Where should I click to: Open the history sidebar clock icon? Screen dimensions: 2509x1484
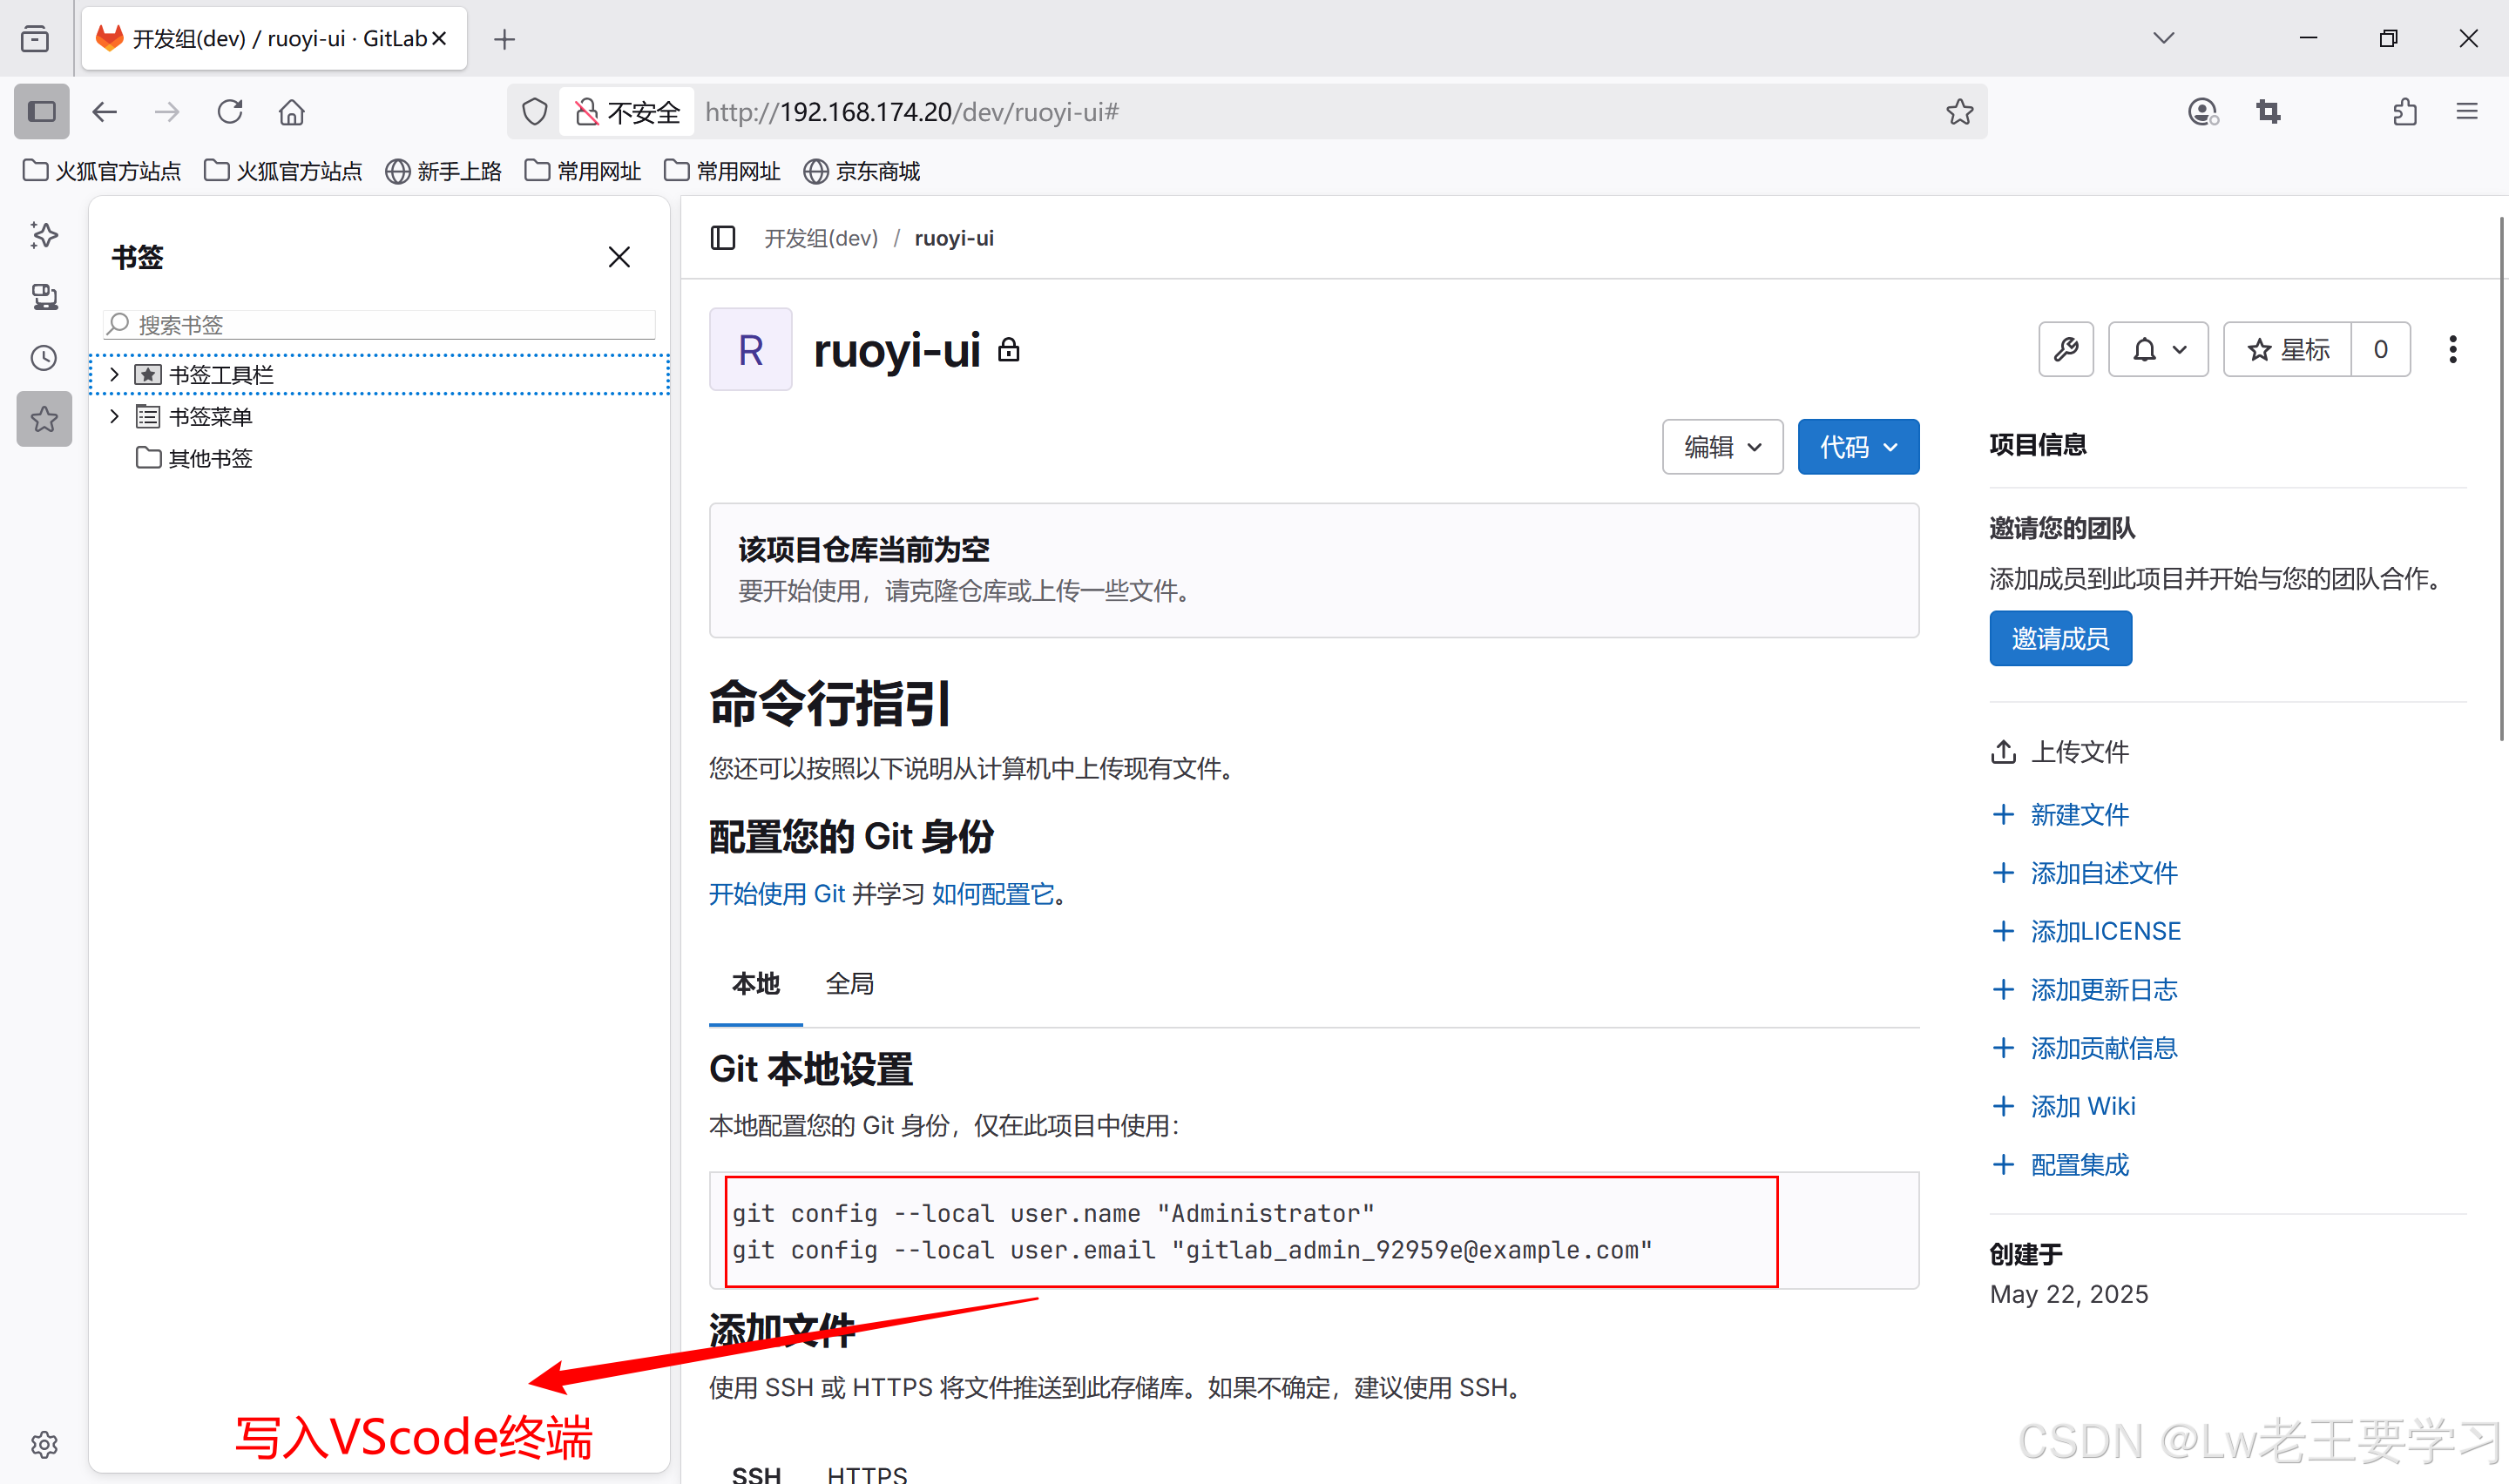(44, 358)
